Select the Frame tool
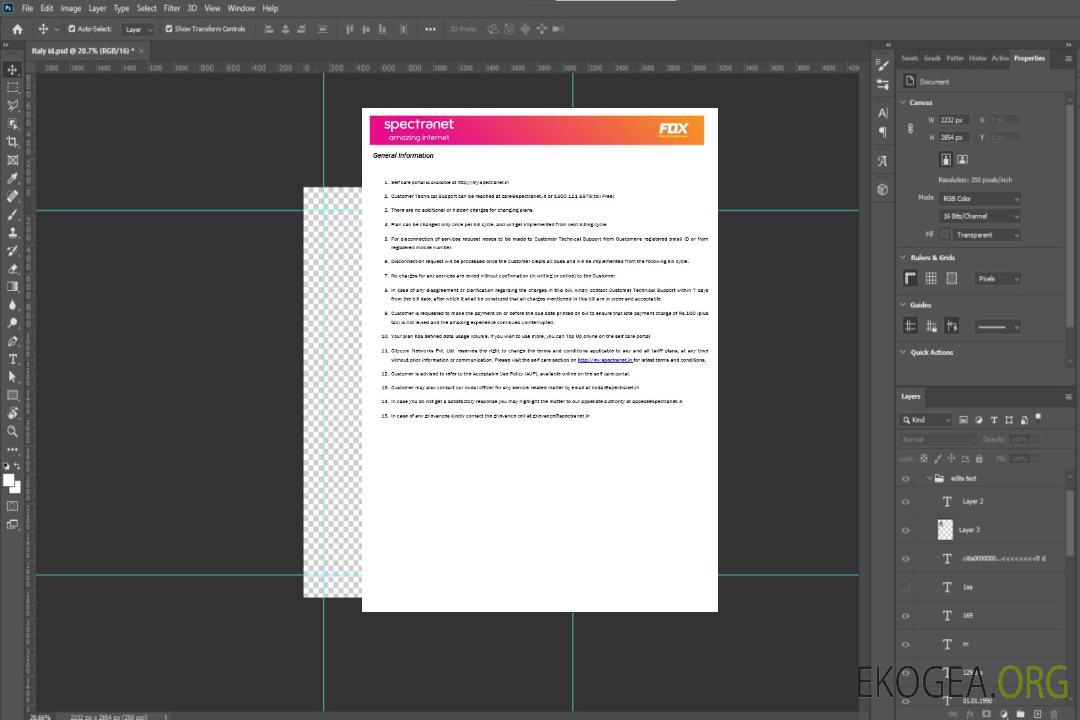This screenshot has width=1080, height=720. point(12,160)
